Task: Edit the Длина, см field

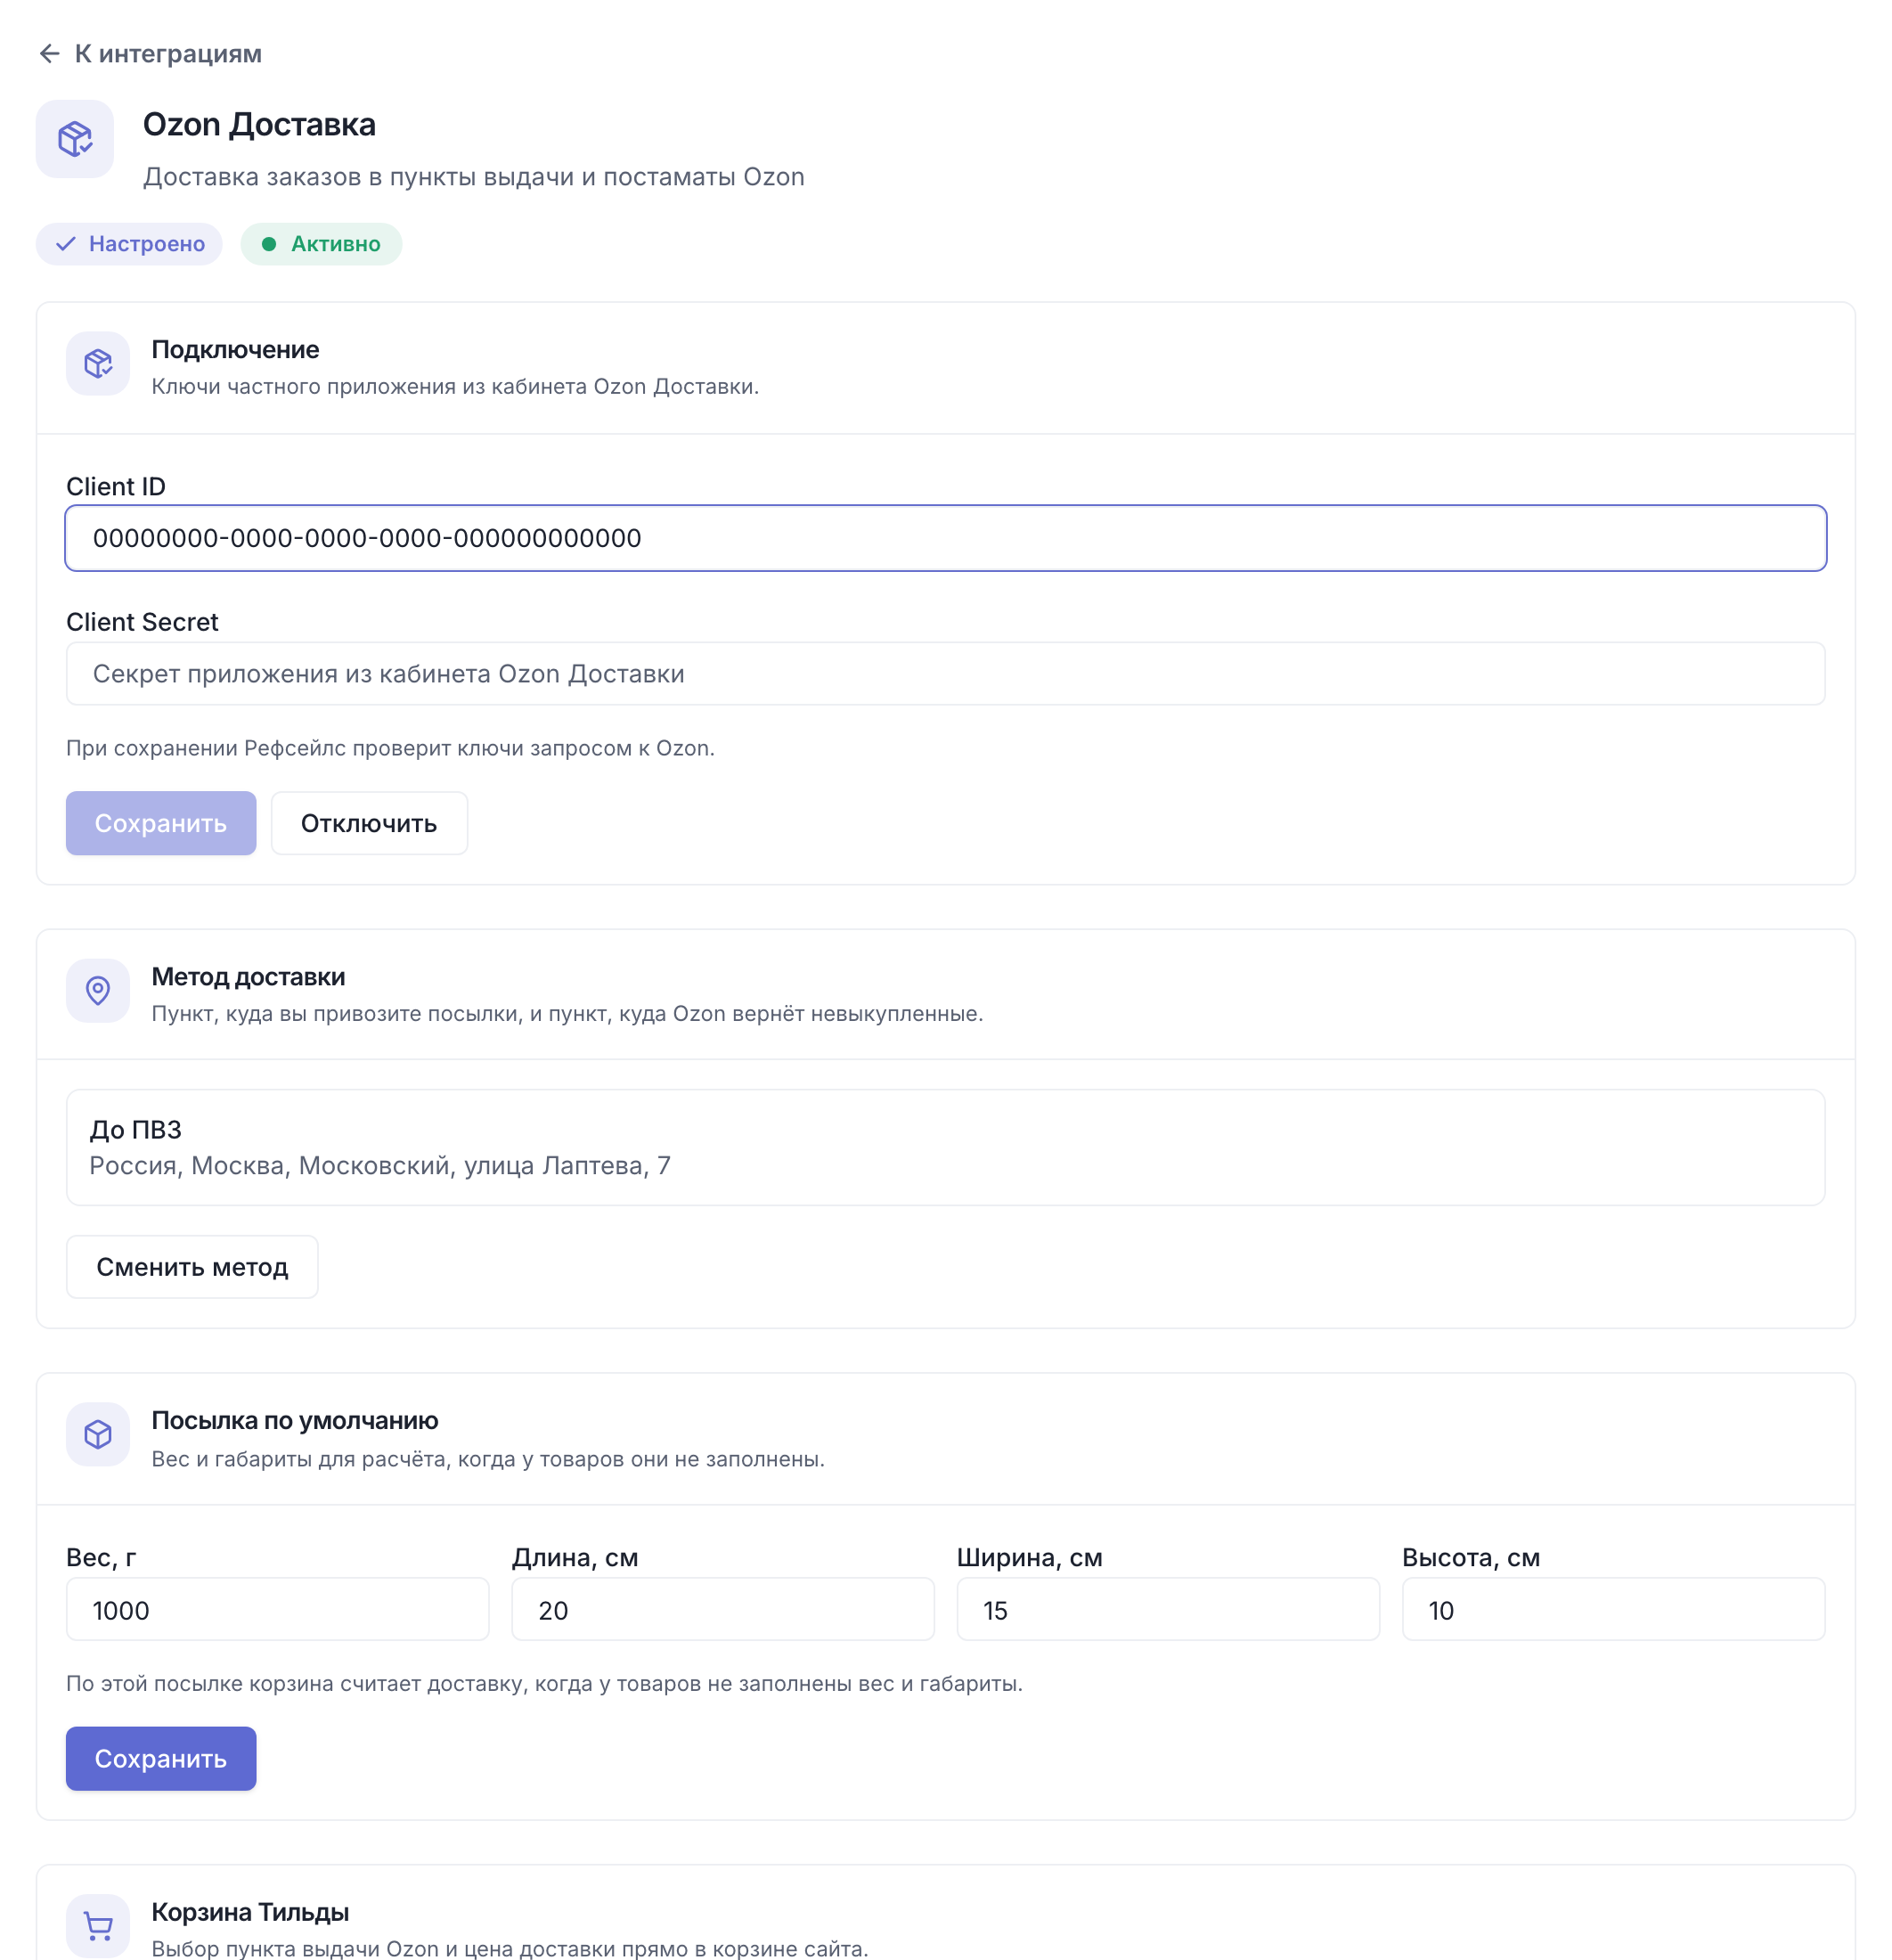Action: click(723, 1610)
